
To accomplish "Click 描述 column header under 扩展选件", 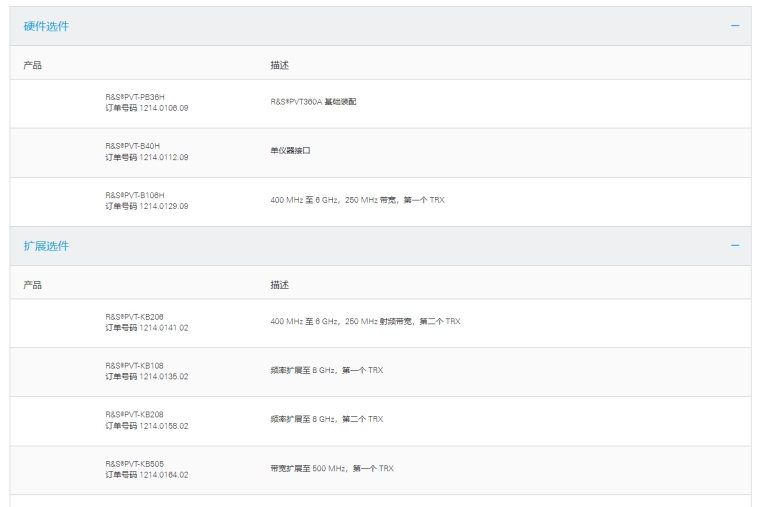I will 279,285.
